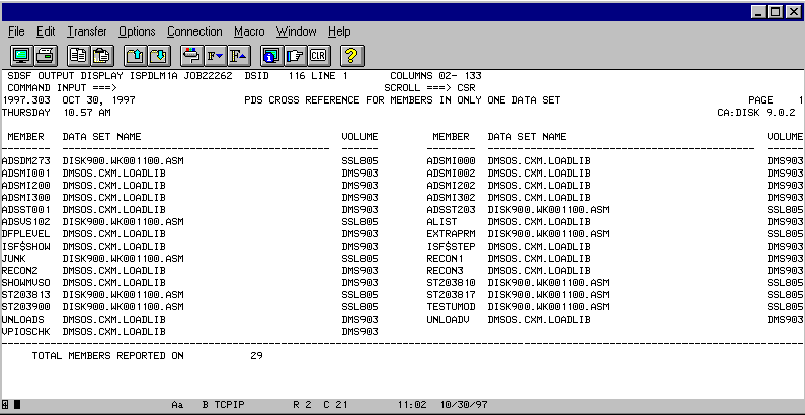
Task: Decrease font size with F-down icon
Action: click(215, 55)
